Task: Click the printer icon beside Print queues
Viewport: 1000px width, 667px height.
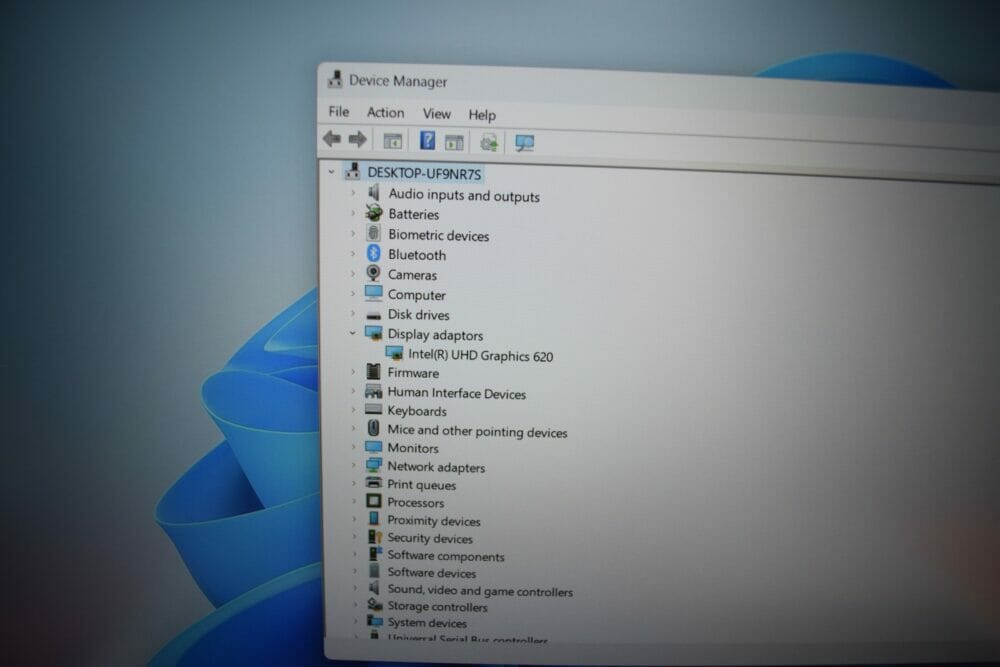Action: [x=374, y=483]
